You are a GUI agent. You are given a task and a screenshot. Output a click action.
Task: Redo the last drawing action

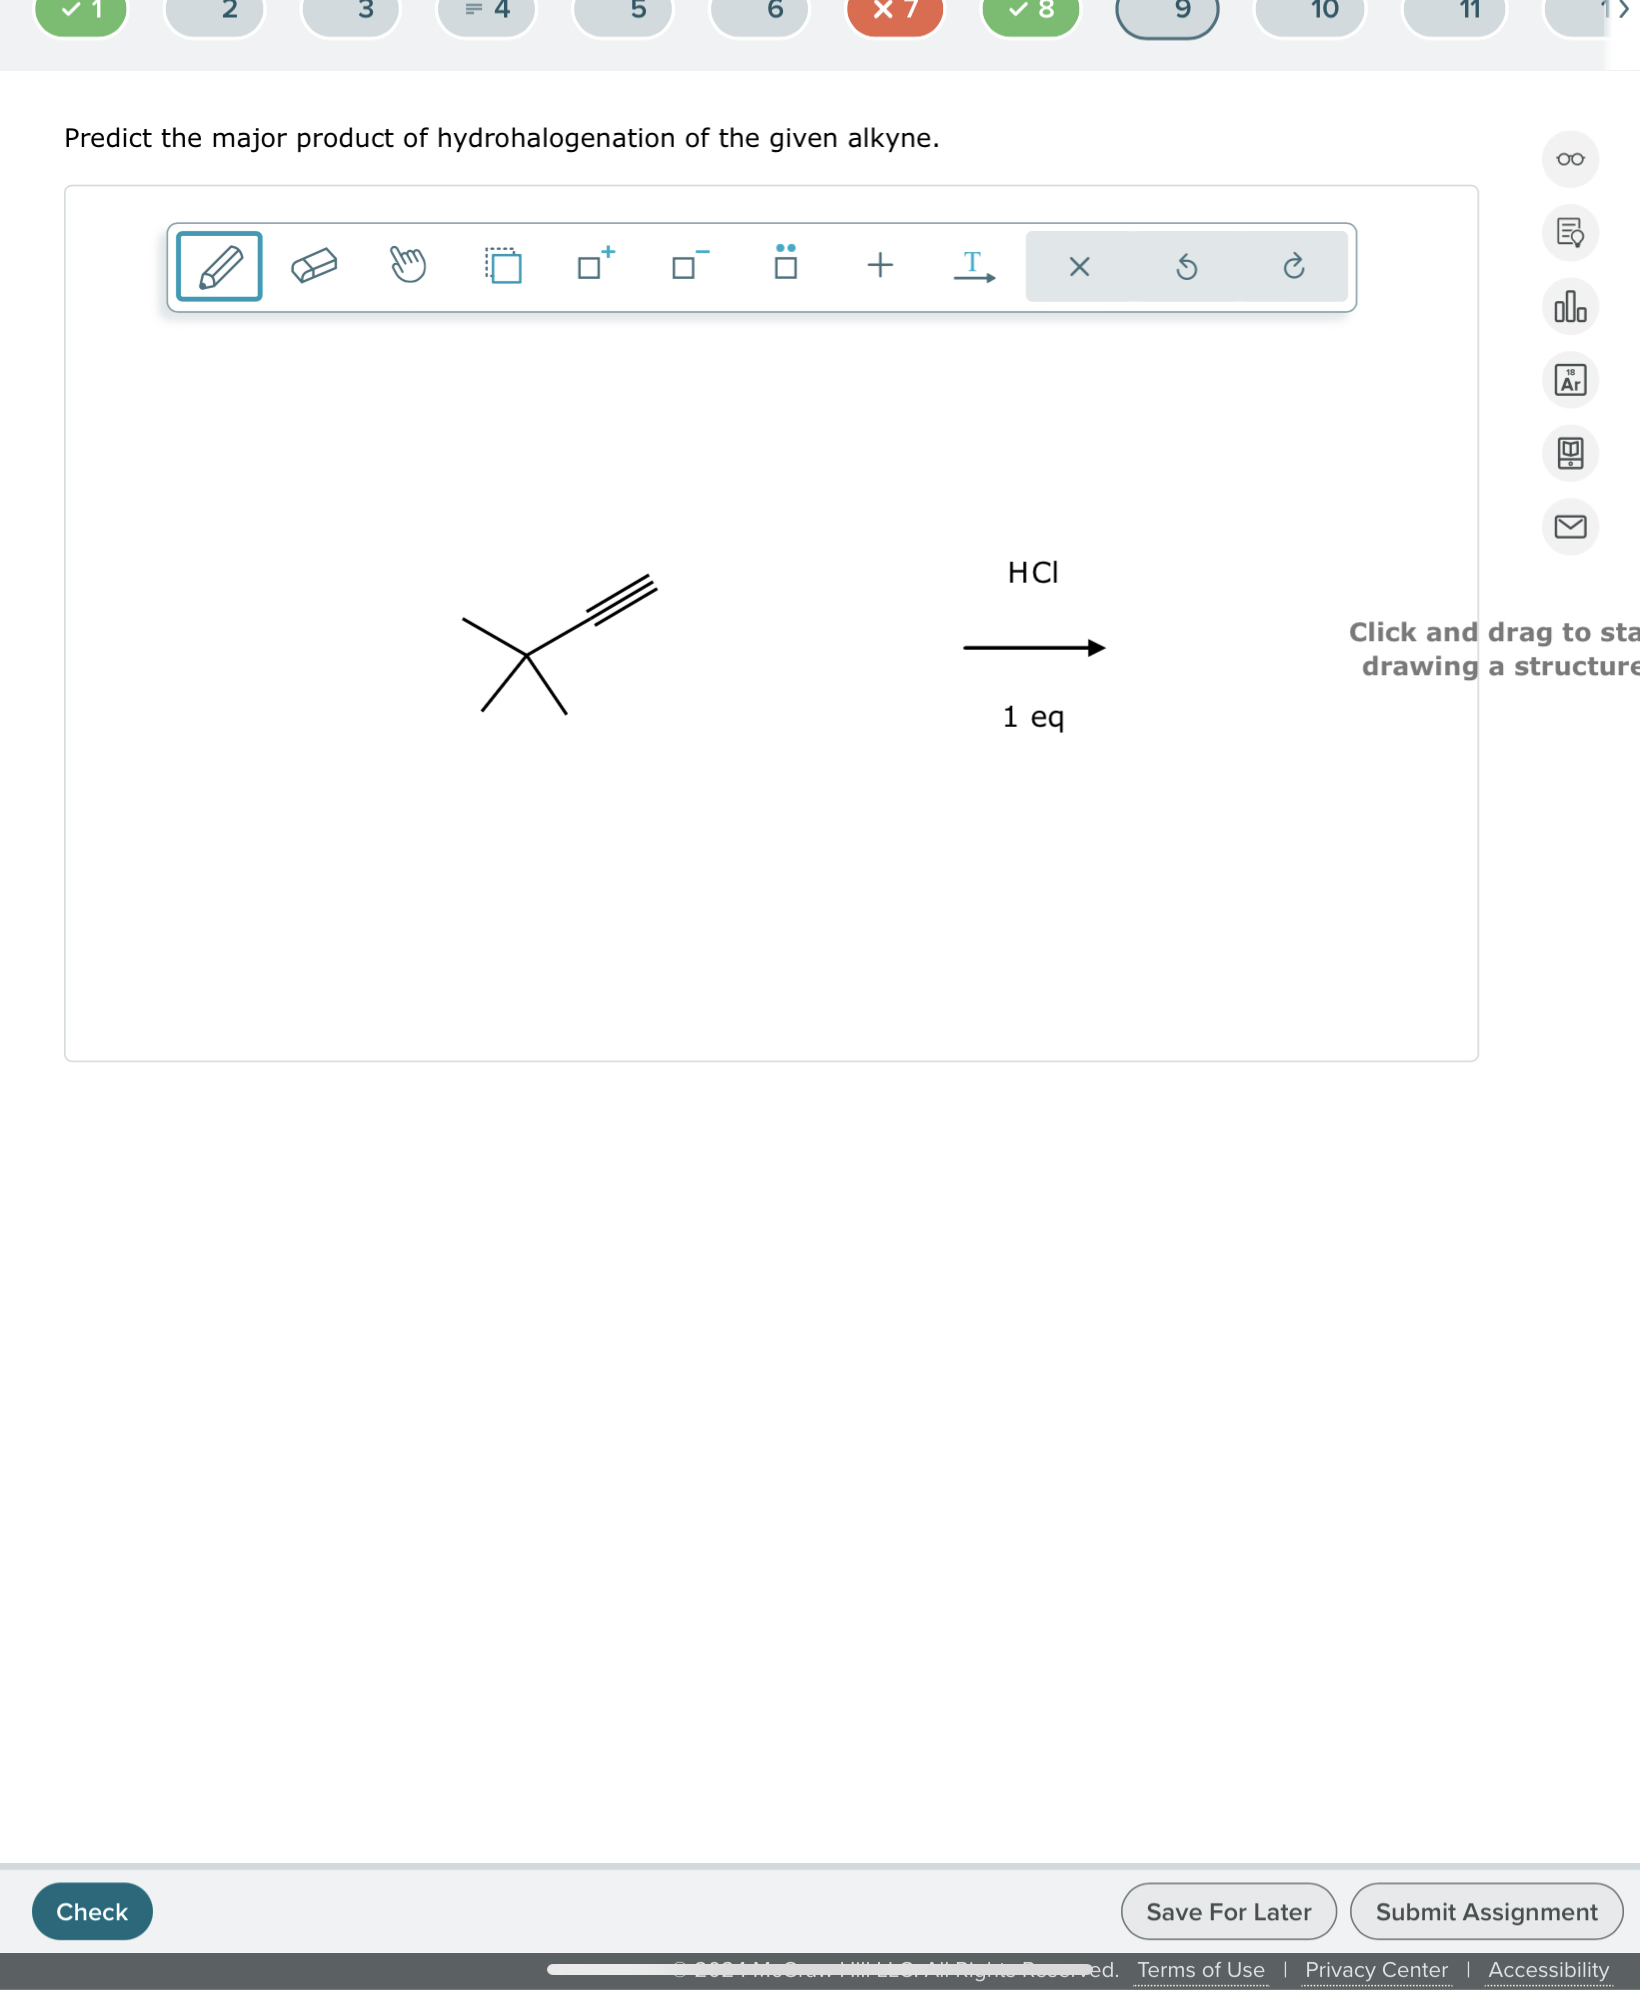[1293, 266]
